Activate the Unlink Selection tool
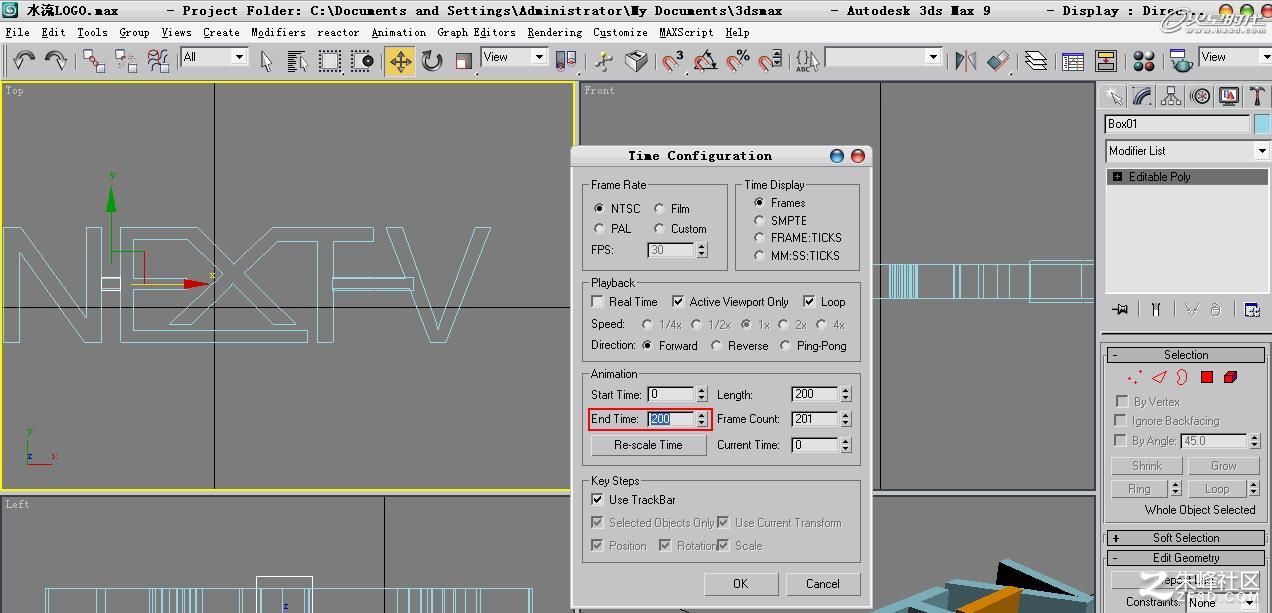 (x=126, y=61)
